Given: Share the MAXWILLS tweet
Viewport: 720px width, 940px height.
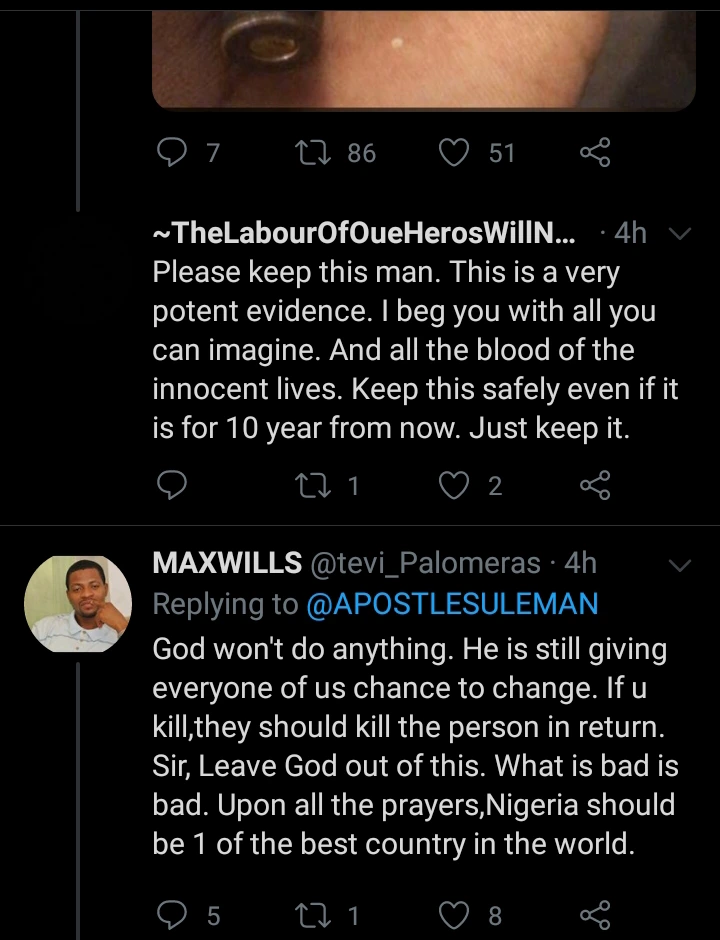Looking at the screenshot, I should (595, 914).
